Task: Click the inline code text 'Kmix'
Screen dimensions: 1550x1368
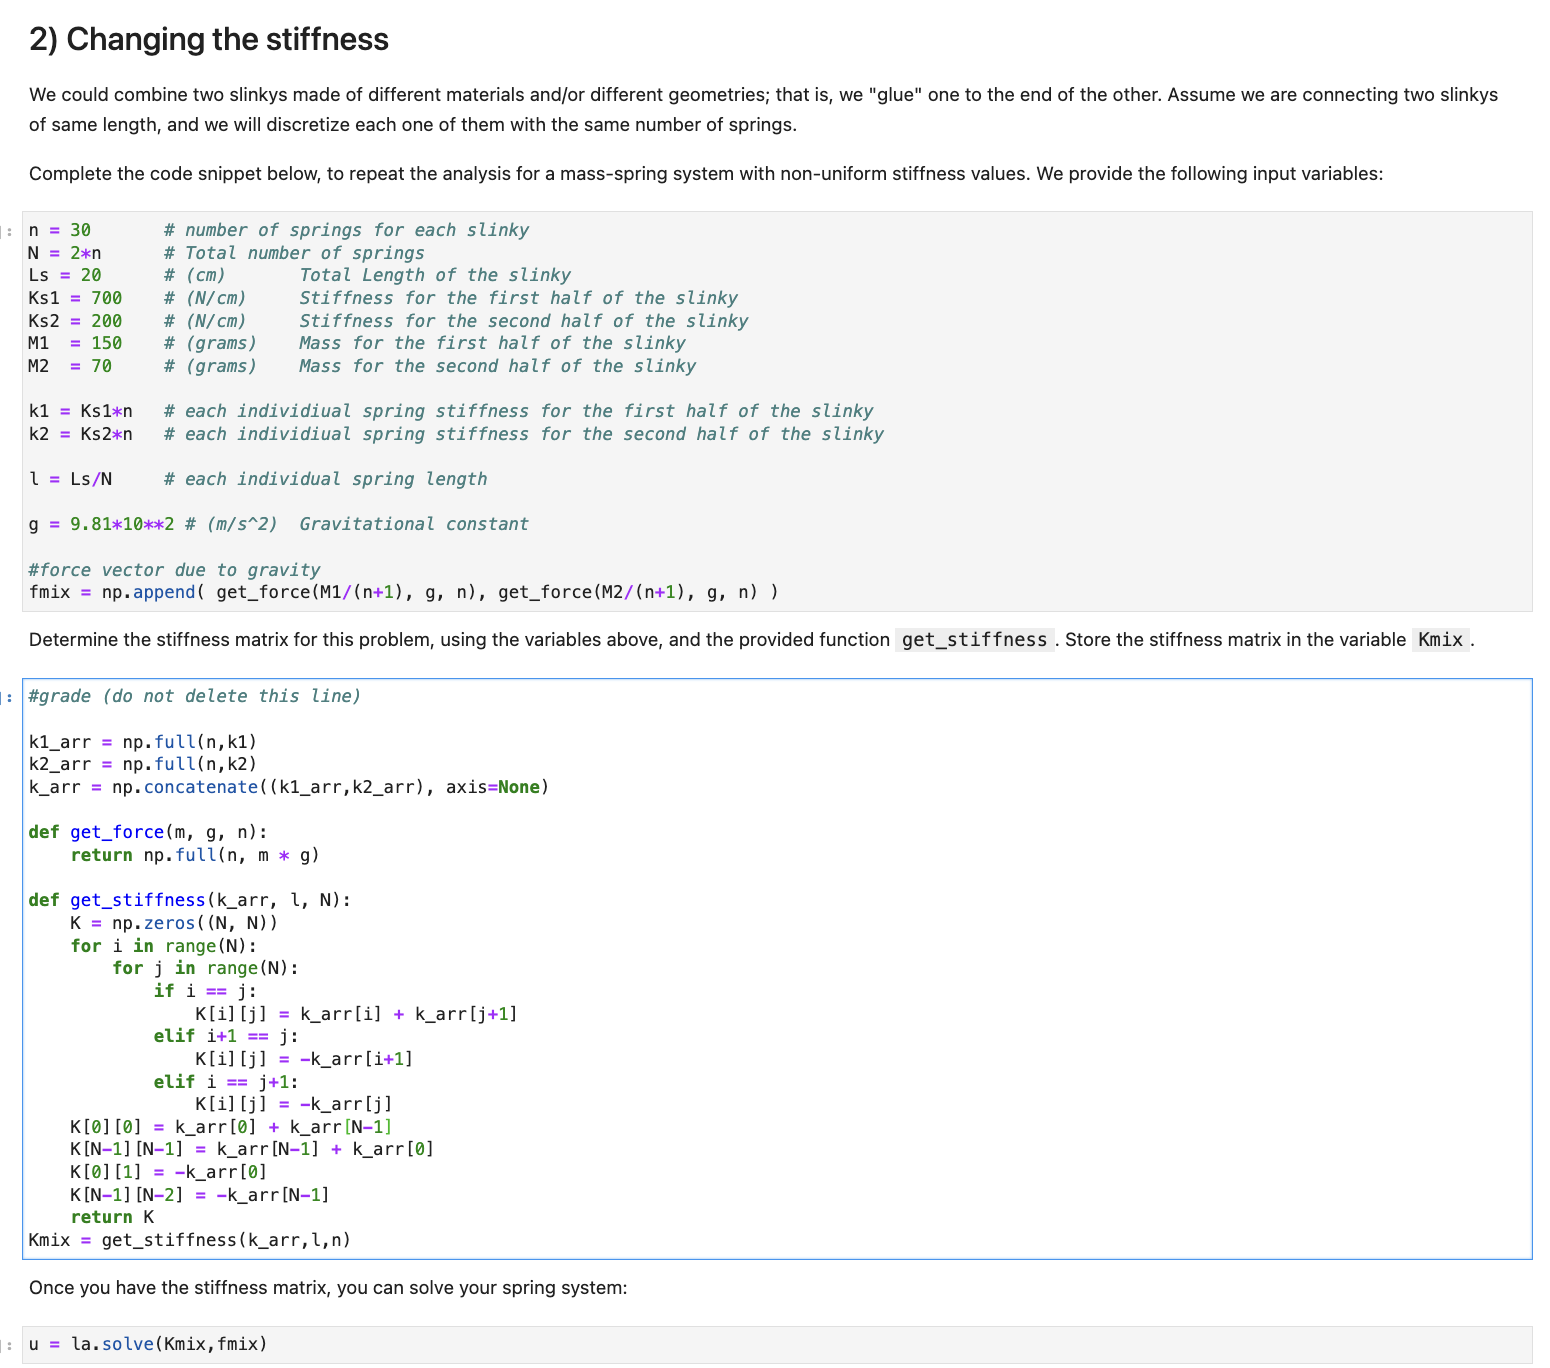Action: (1439, 639)
